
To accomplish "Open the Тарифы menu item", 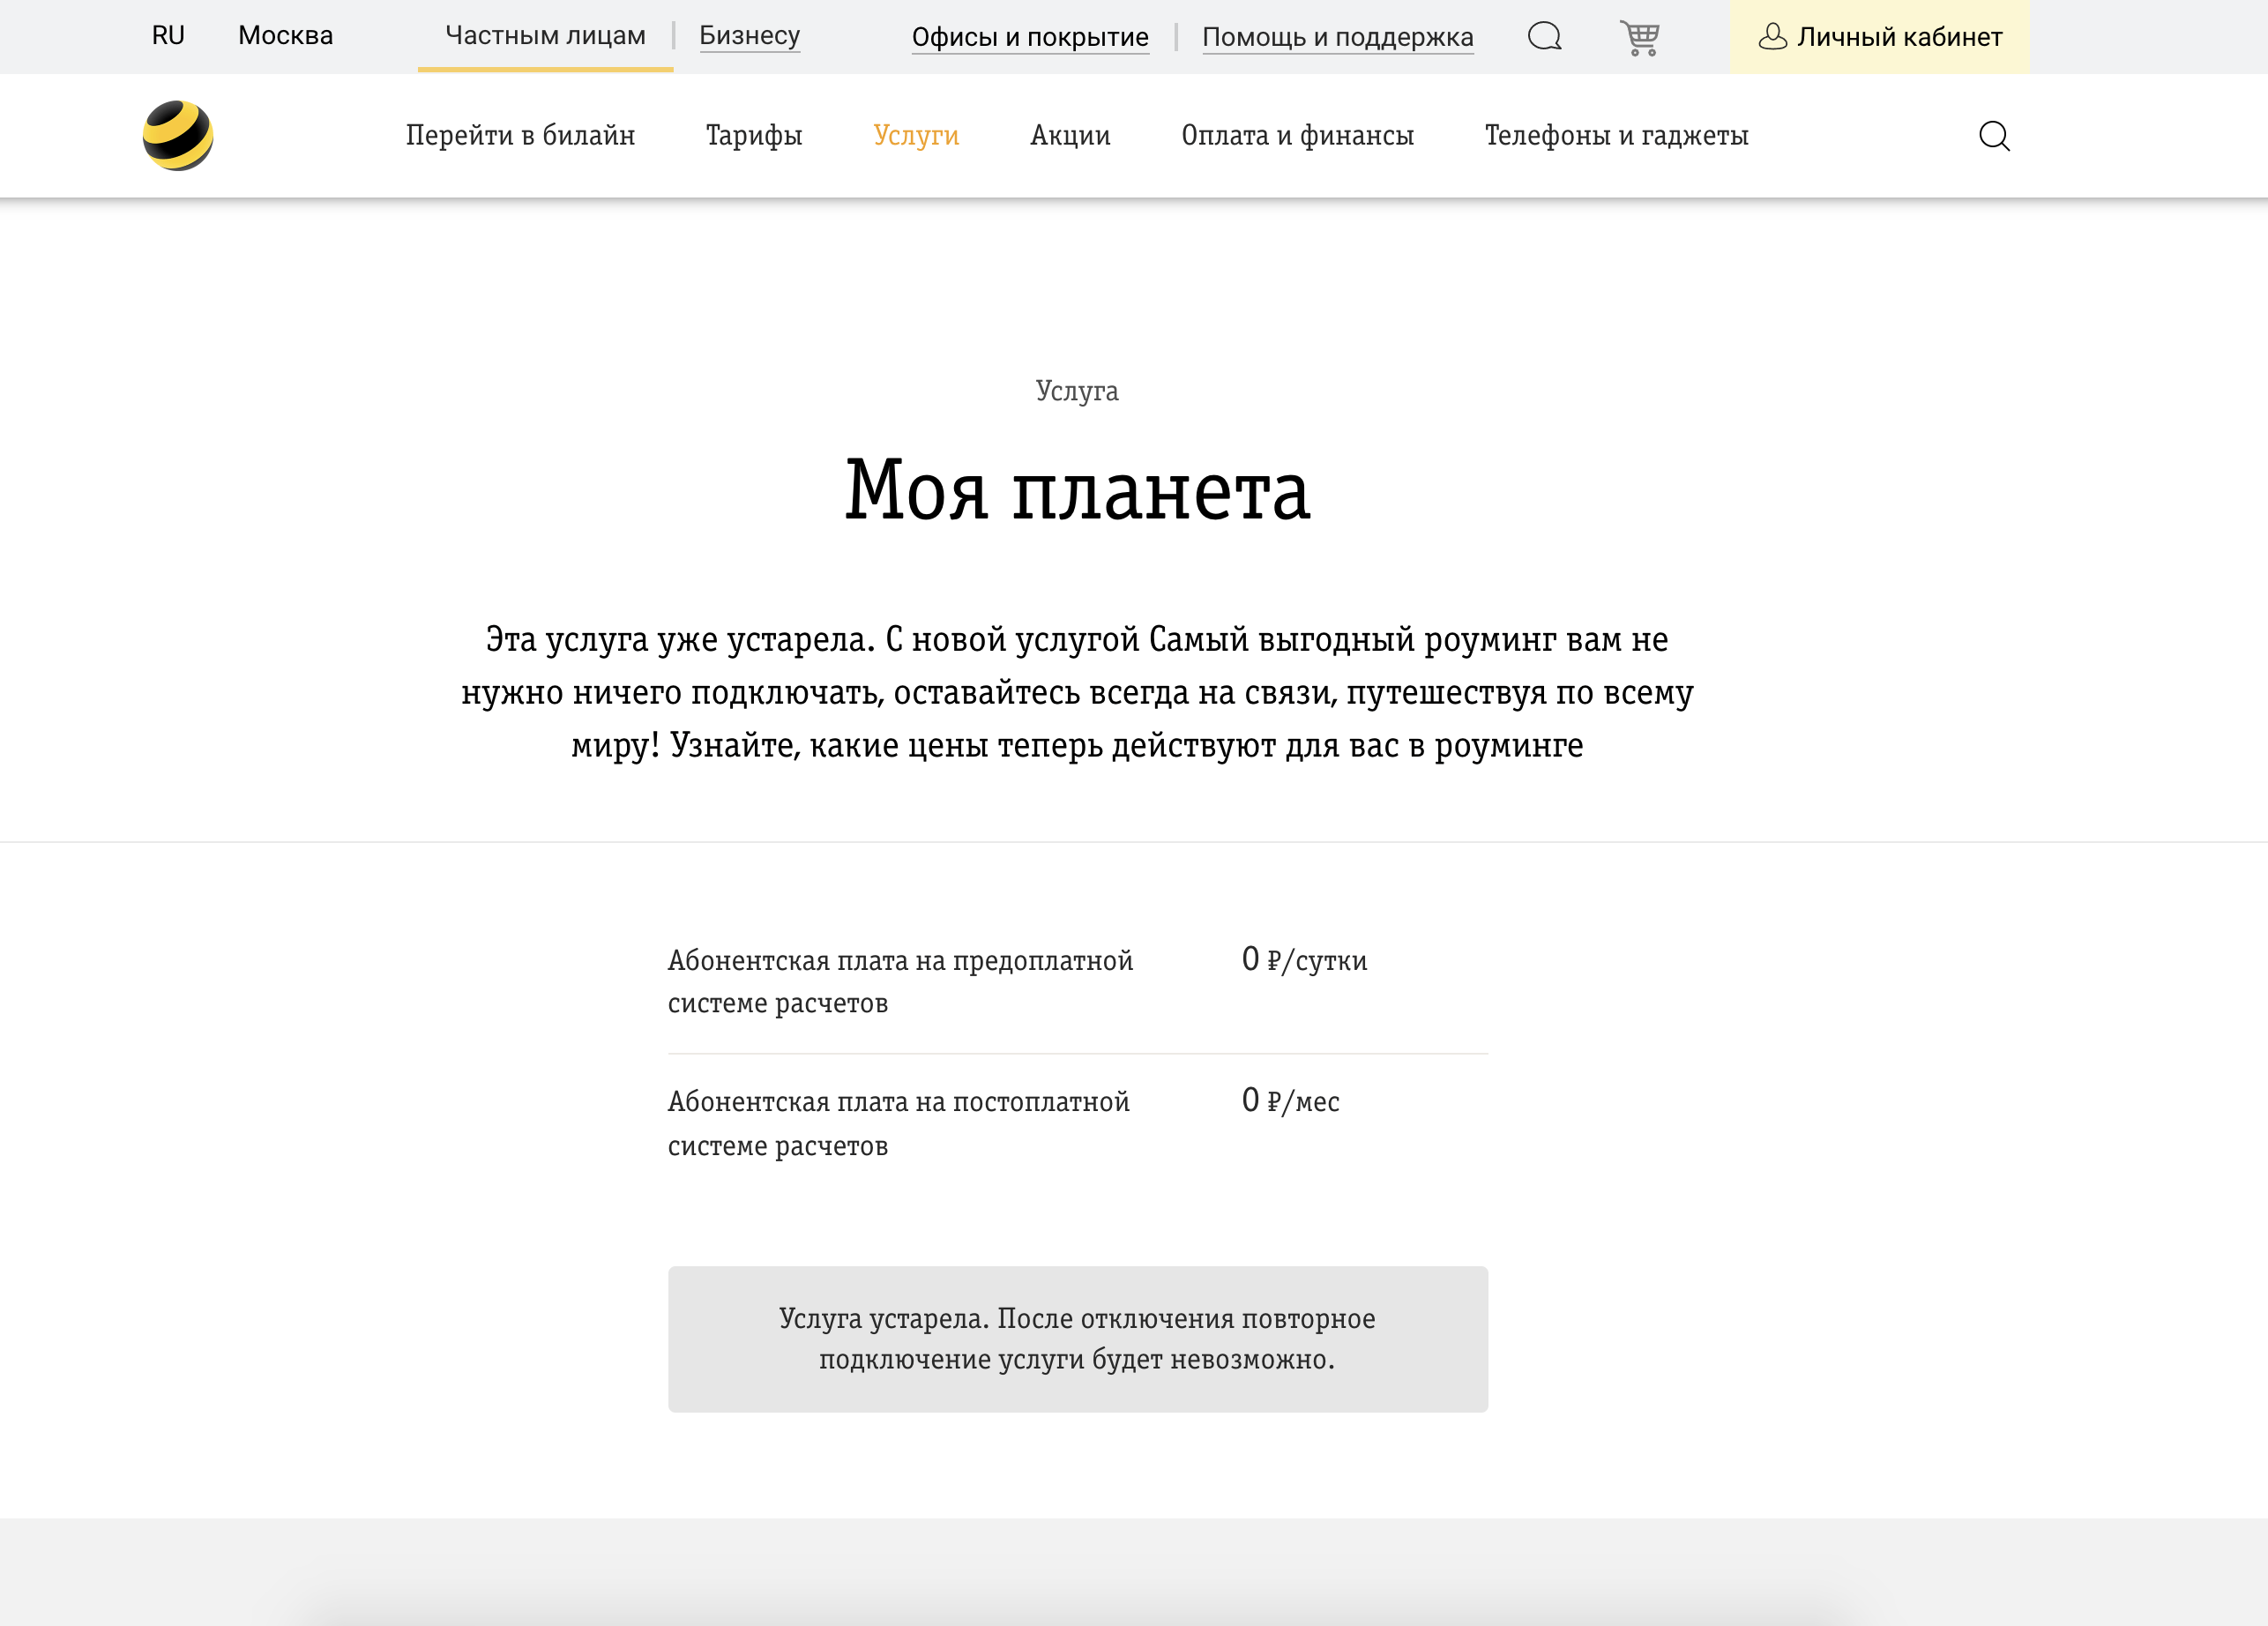I will (x=754, y=135).
